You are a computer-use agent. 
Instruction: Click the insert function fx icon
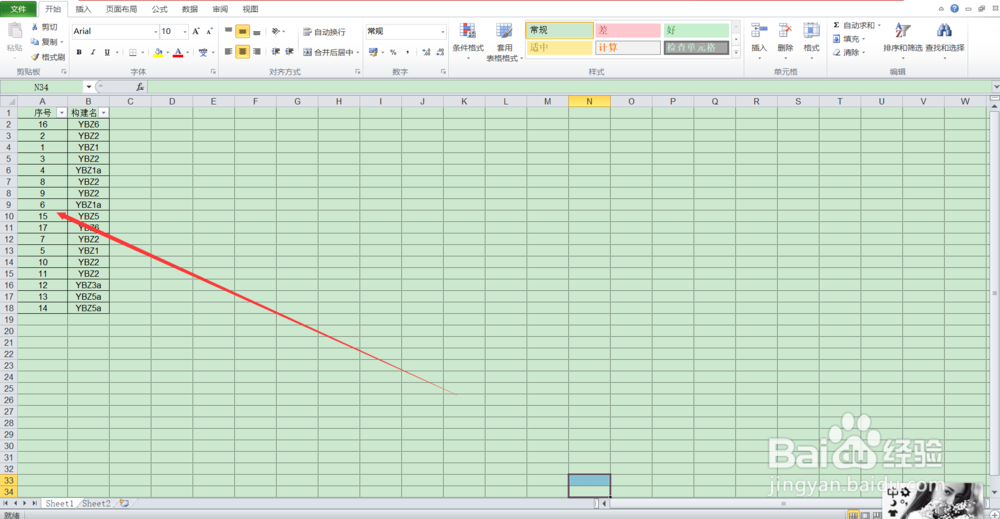pyautogui.click(x=140, y=87)
